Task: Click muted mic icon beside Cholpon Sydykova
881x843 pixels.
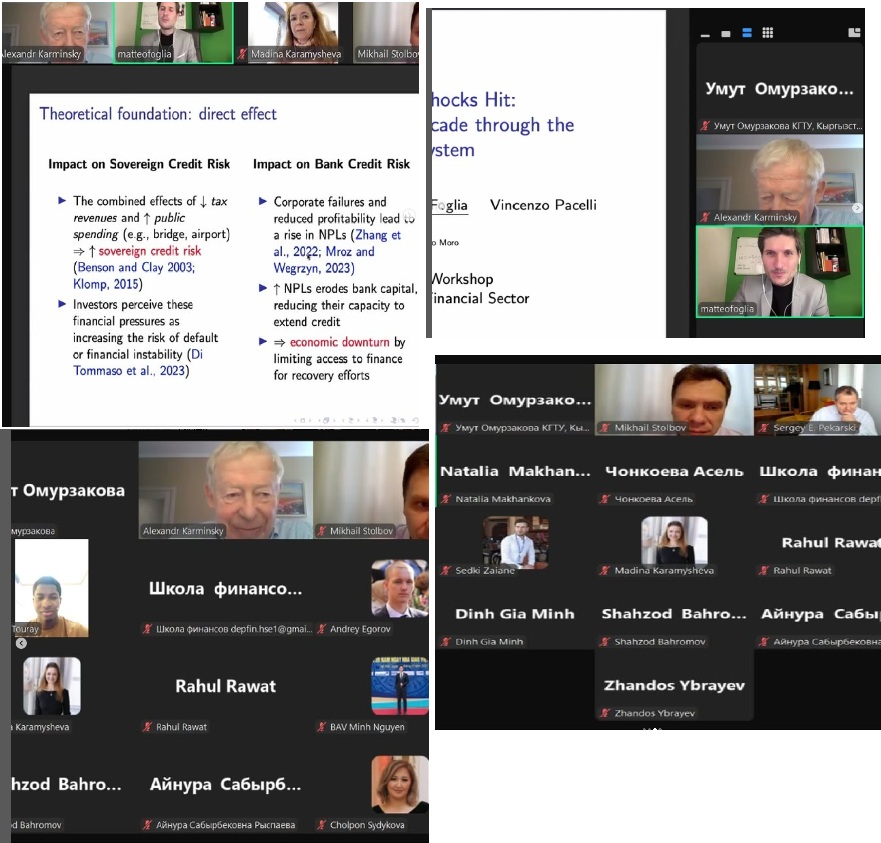Action: click(322, 825)
